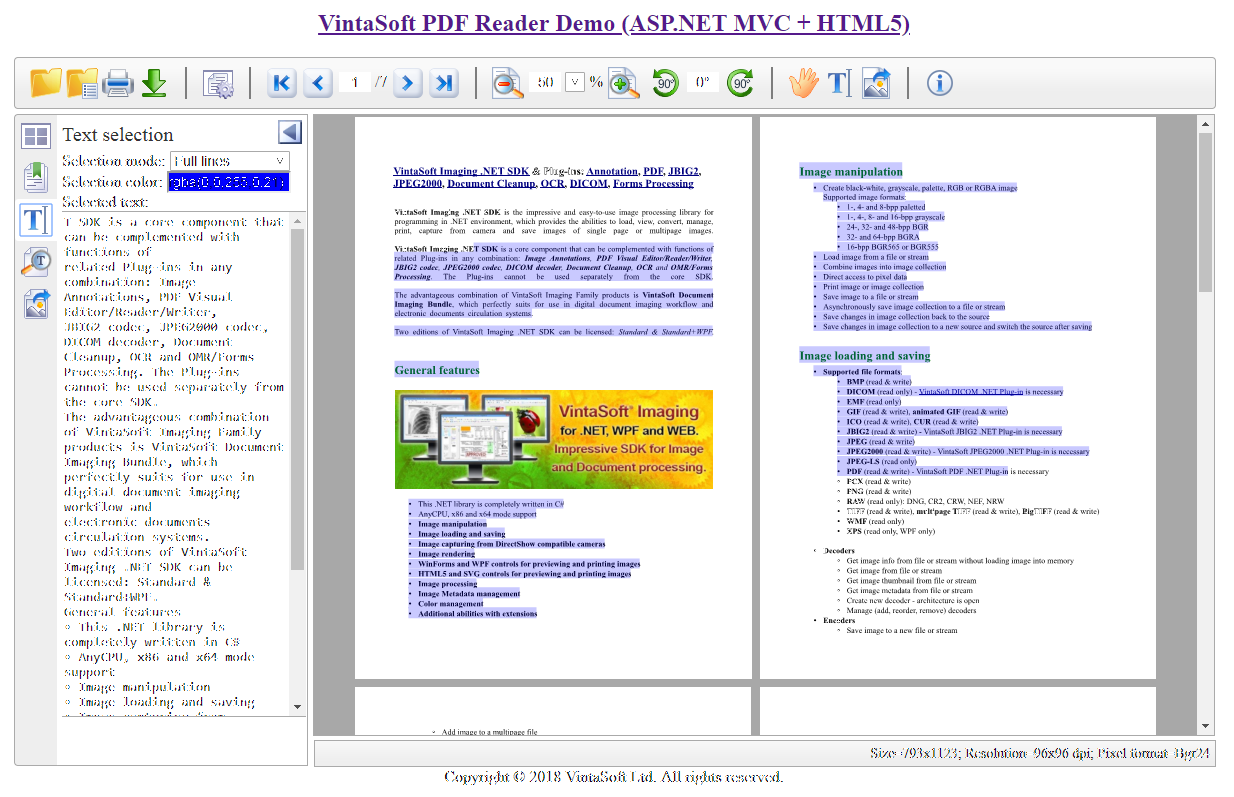Open the image extraction side panel tab
Image resolution: width=1234 pixels, height=797 pixels.
pos(36,303)
